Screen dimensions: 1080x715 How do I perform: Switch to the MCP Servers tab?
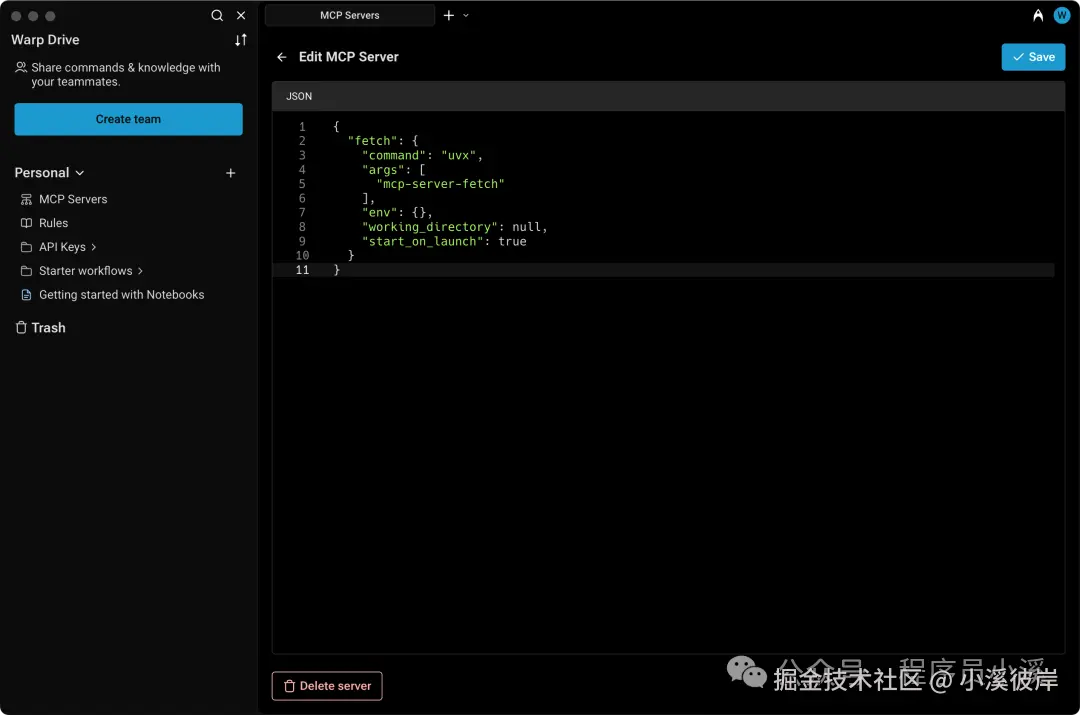tap(349, 15)
